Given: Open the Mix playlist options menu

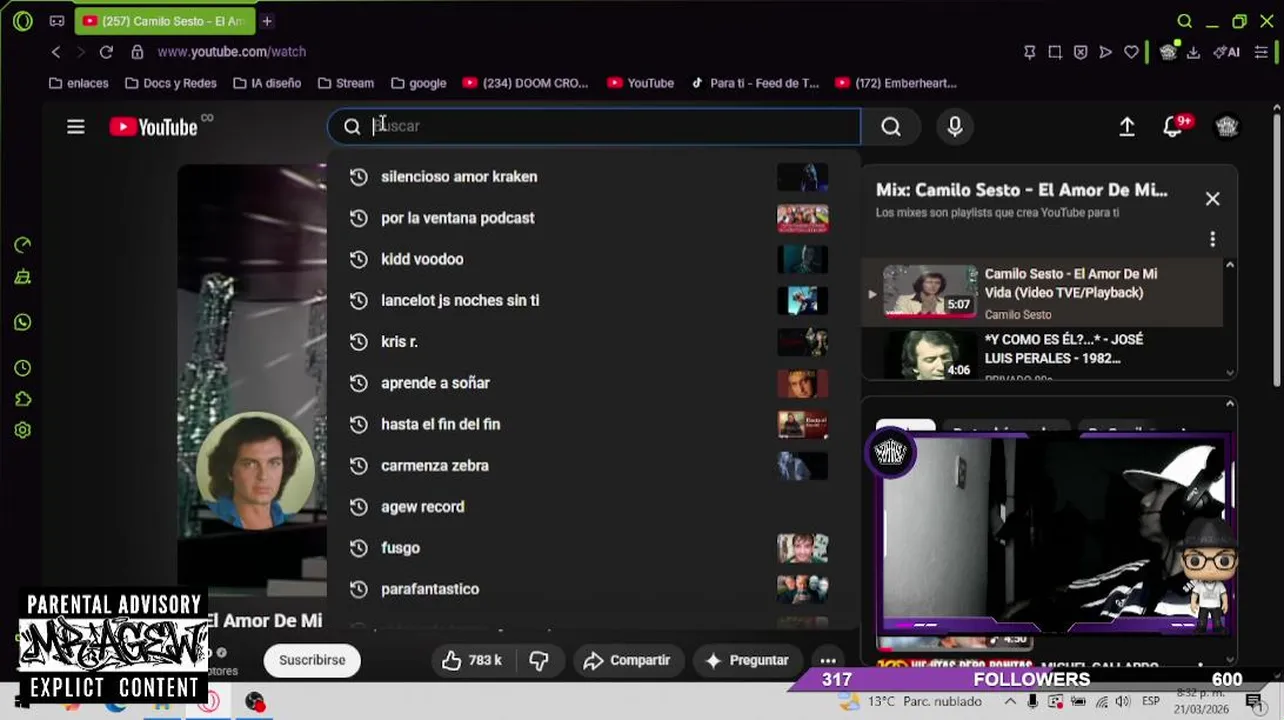Looking at the screenshot, I should coord(1213,239).
